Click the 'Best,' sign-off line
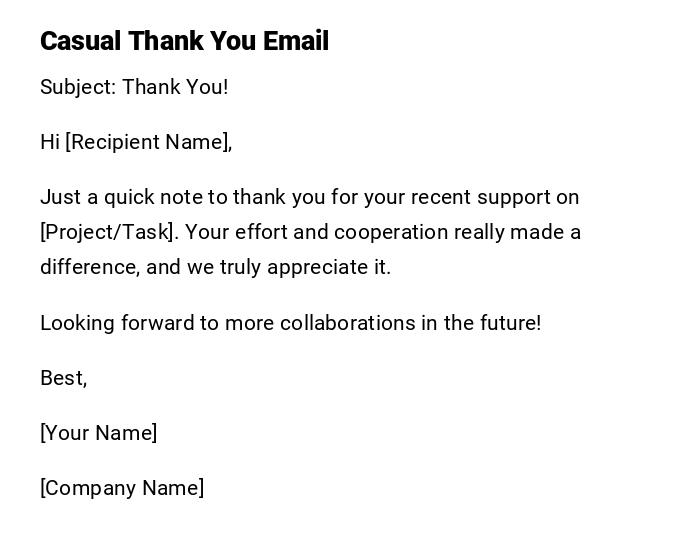Image resolution: width=700 pixels, height=550 pixels. pos(63,378)
